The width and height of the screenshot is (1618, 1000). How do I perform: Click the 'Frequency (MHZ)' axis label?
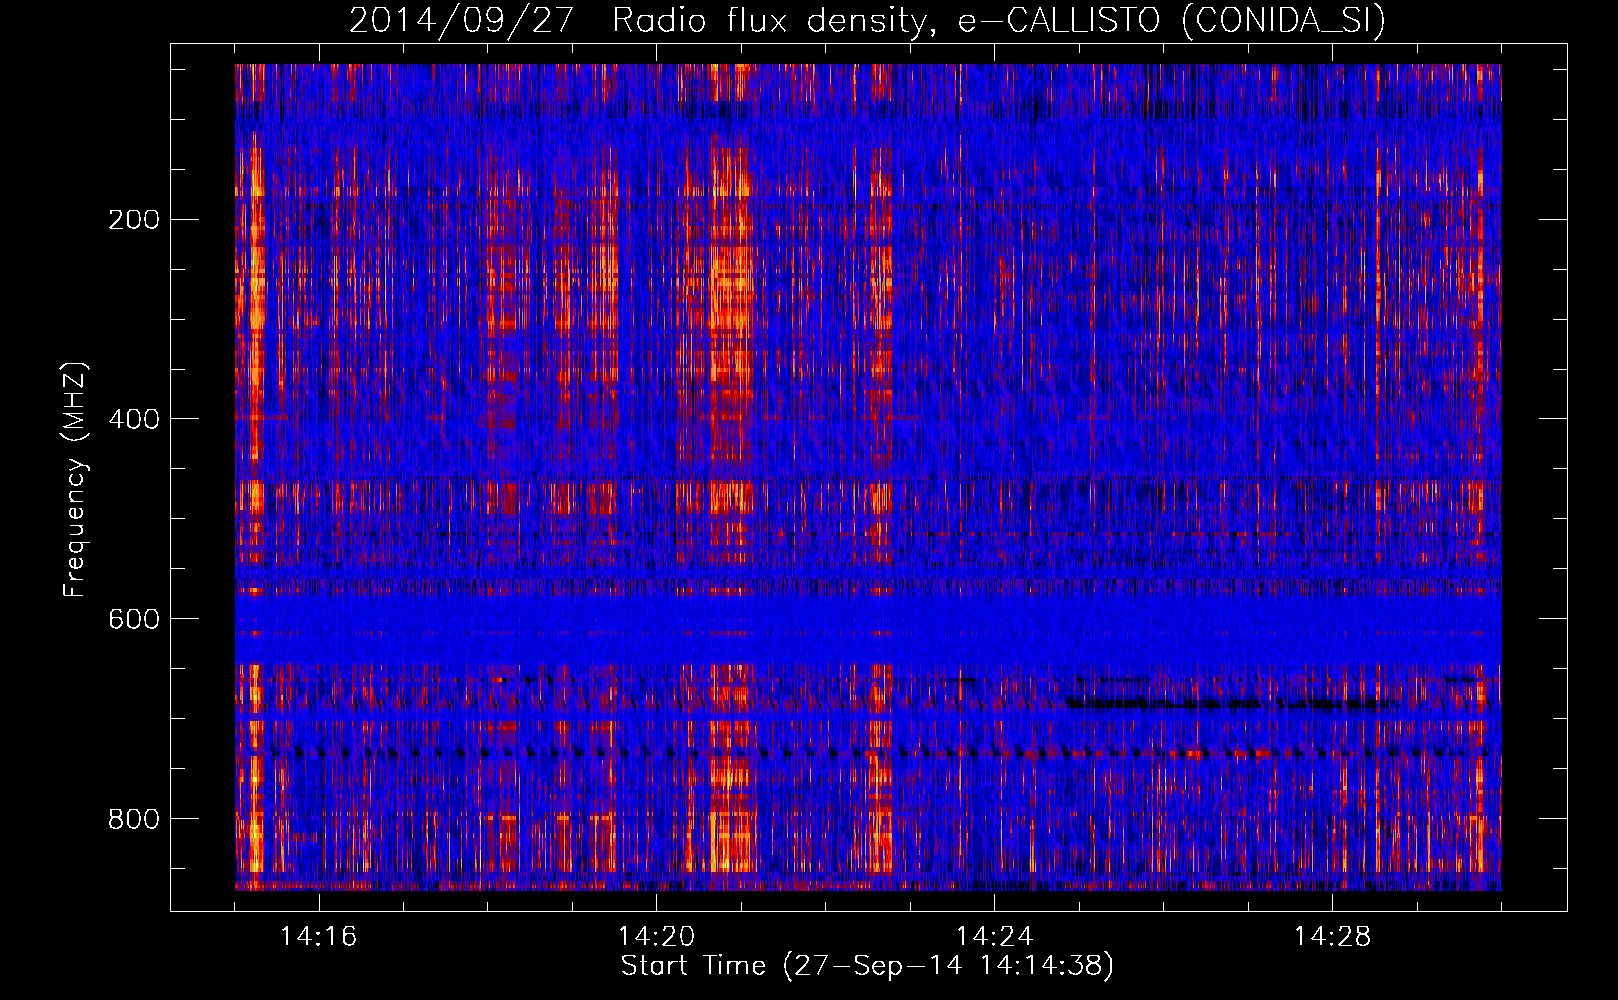[75, 479]
